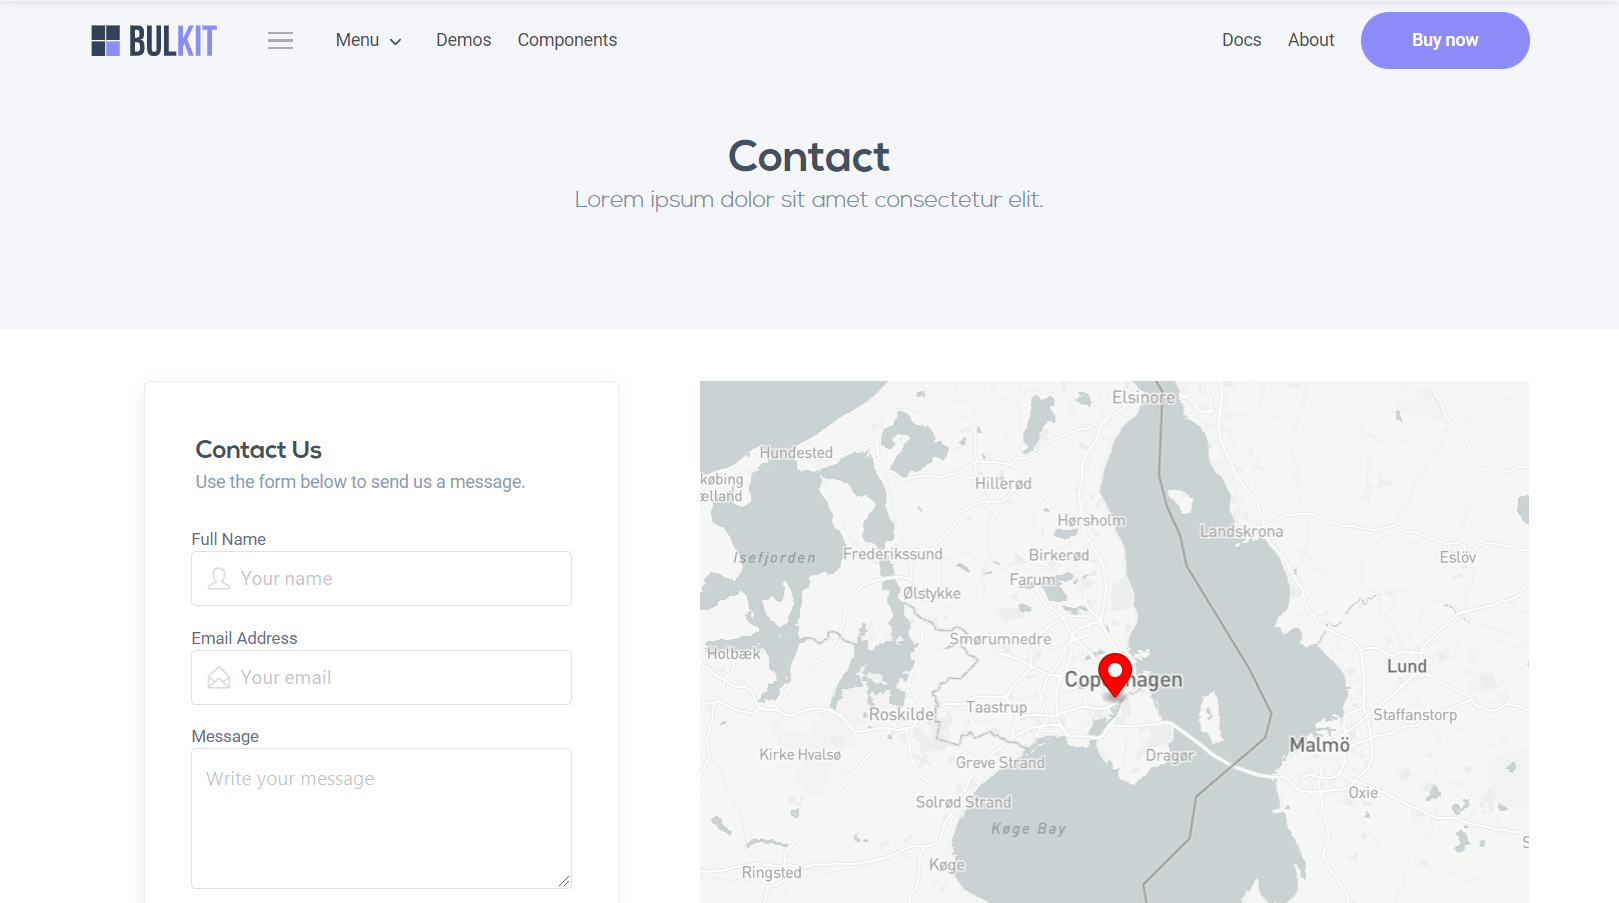Visit the About page link

[1310, 40]
